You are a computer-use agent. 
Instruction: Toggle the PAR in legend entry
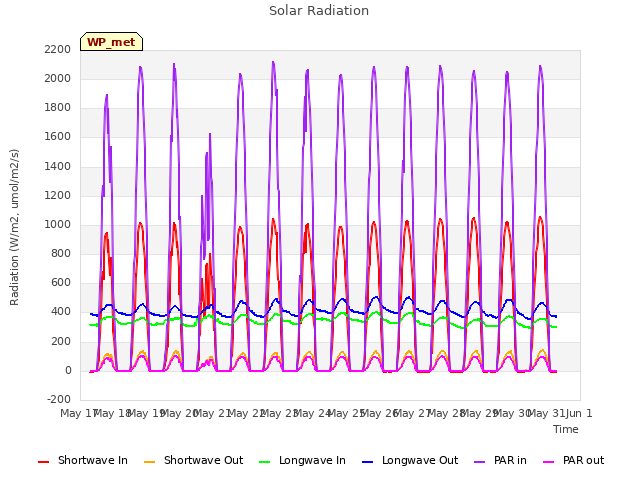[x=500, y=460]
